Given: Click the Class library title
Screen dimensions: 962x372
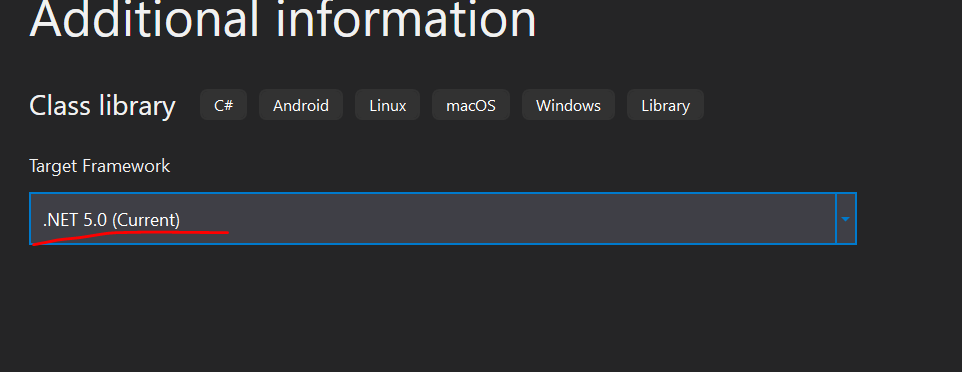Looking at the screenshot, I should pyautogui.click(x=102, y=106).
